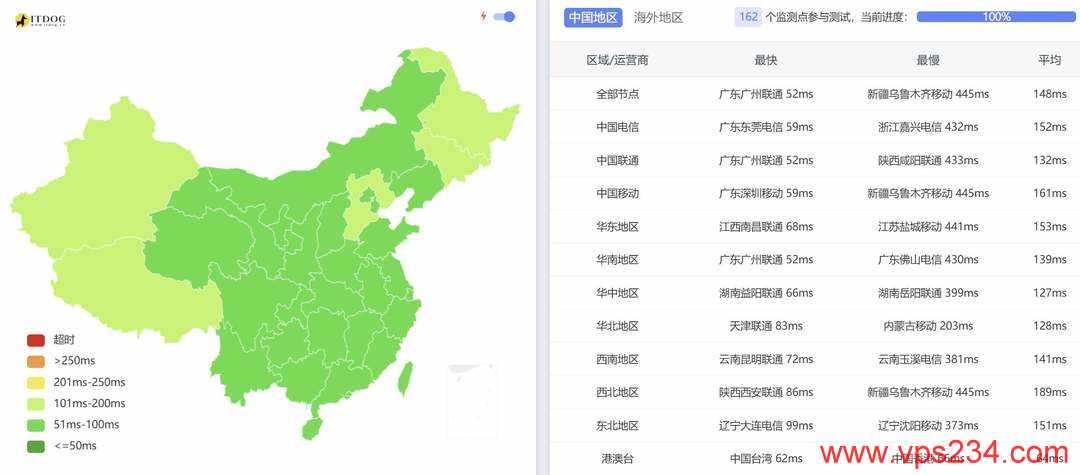Click the 最慢 column header
The image size is (1080, 475).
pyautogui.click(x=928, y=61)
